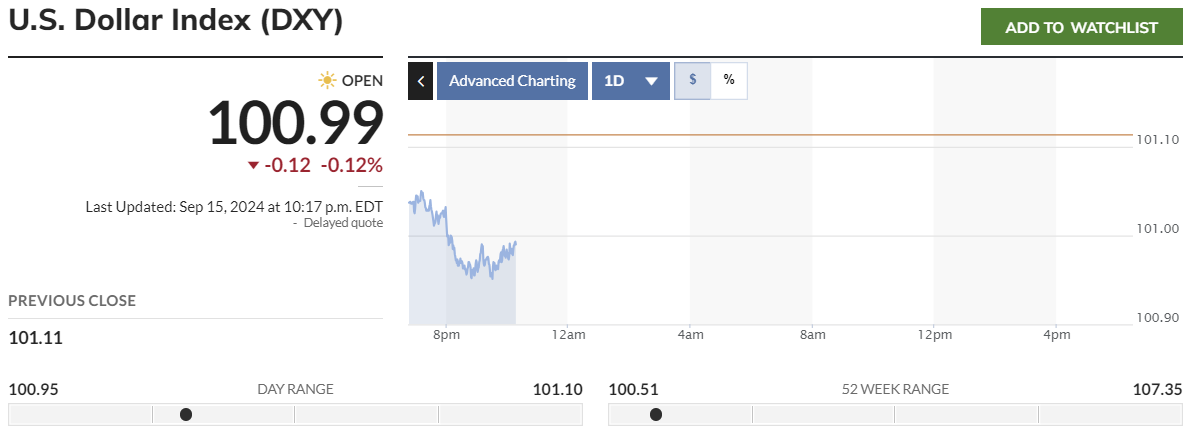Click the sun icon beside OPEN status
Screen dimensions: 1190x435
point(327,81)
